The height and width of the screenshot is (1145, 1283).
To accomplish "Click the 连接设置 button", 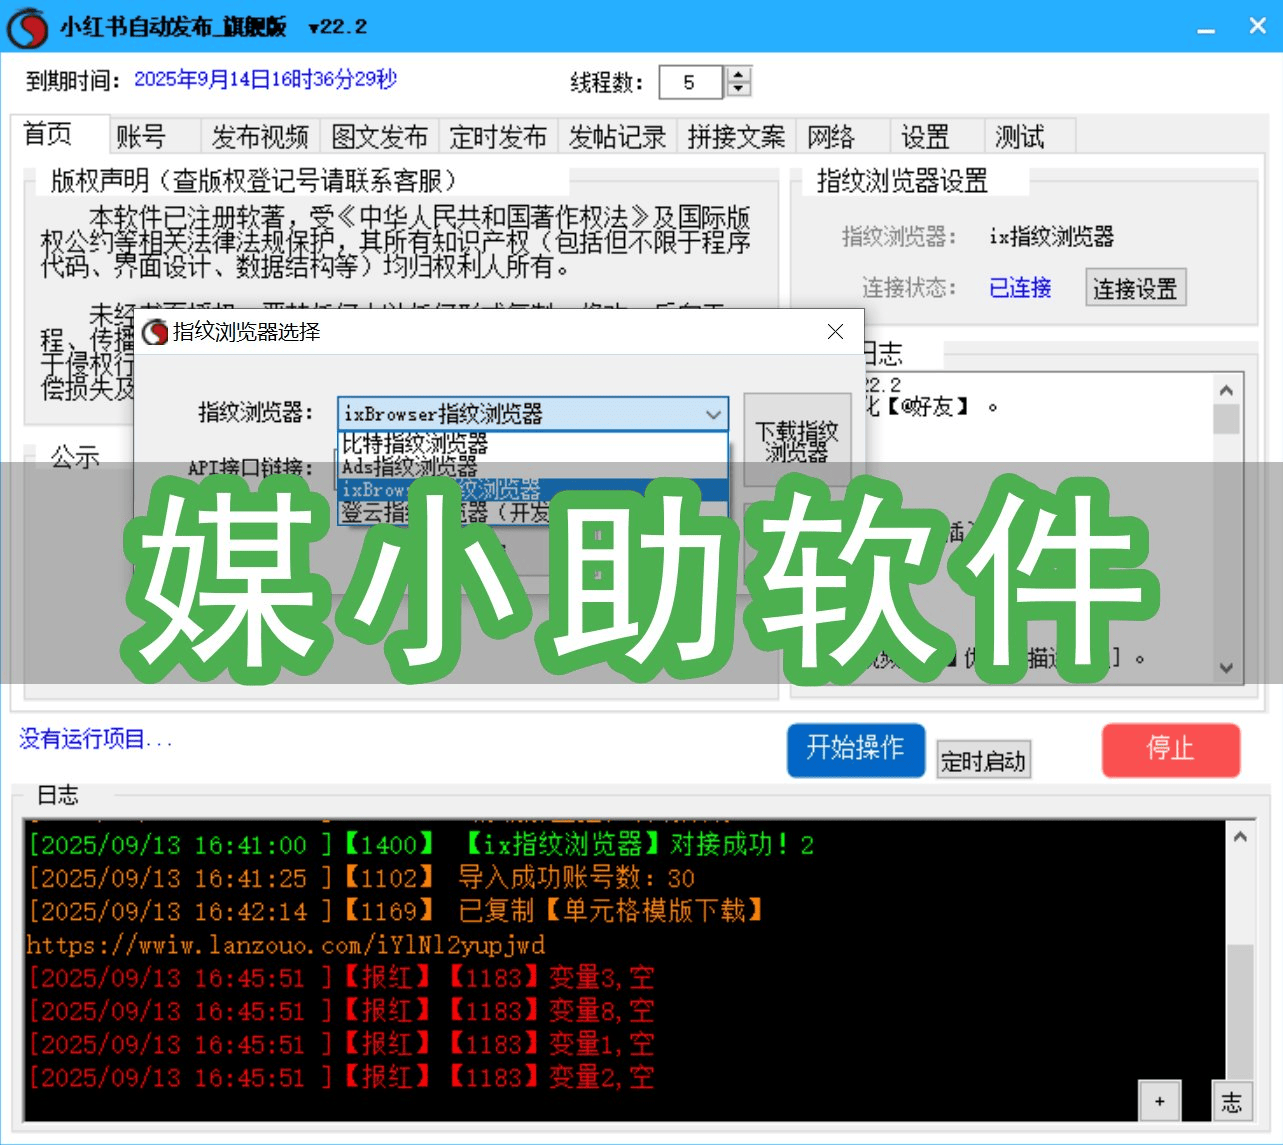I will click(x=1135, y=289).
